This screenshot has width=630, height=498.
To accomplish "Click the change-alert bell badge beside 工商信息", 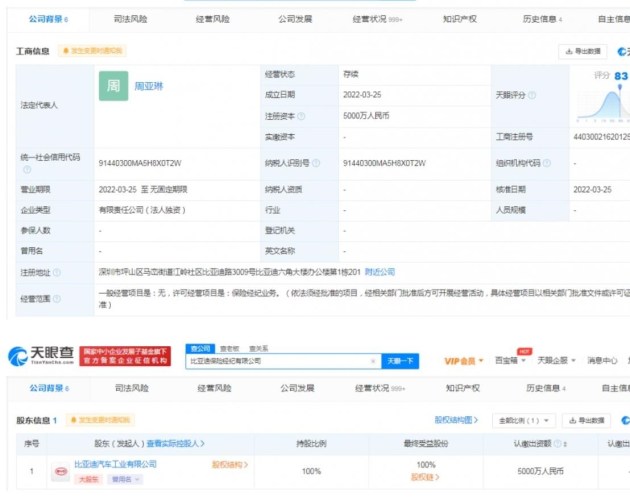I will [92, 51].
